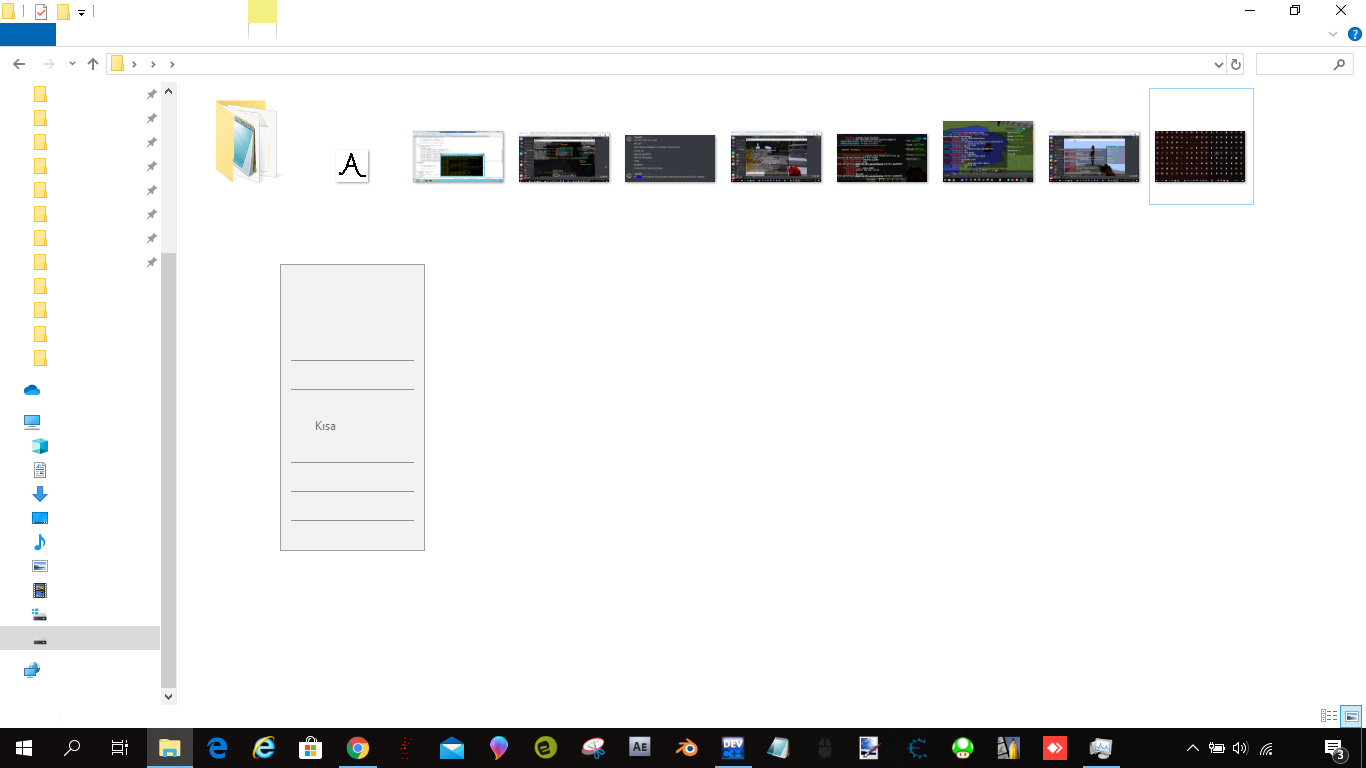Open the Windows Start menu
The width and height of the screenshot is (1366, 768).
24,748
